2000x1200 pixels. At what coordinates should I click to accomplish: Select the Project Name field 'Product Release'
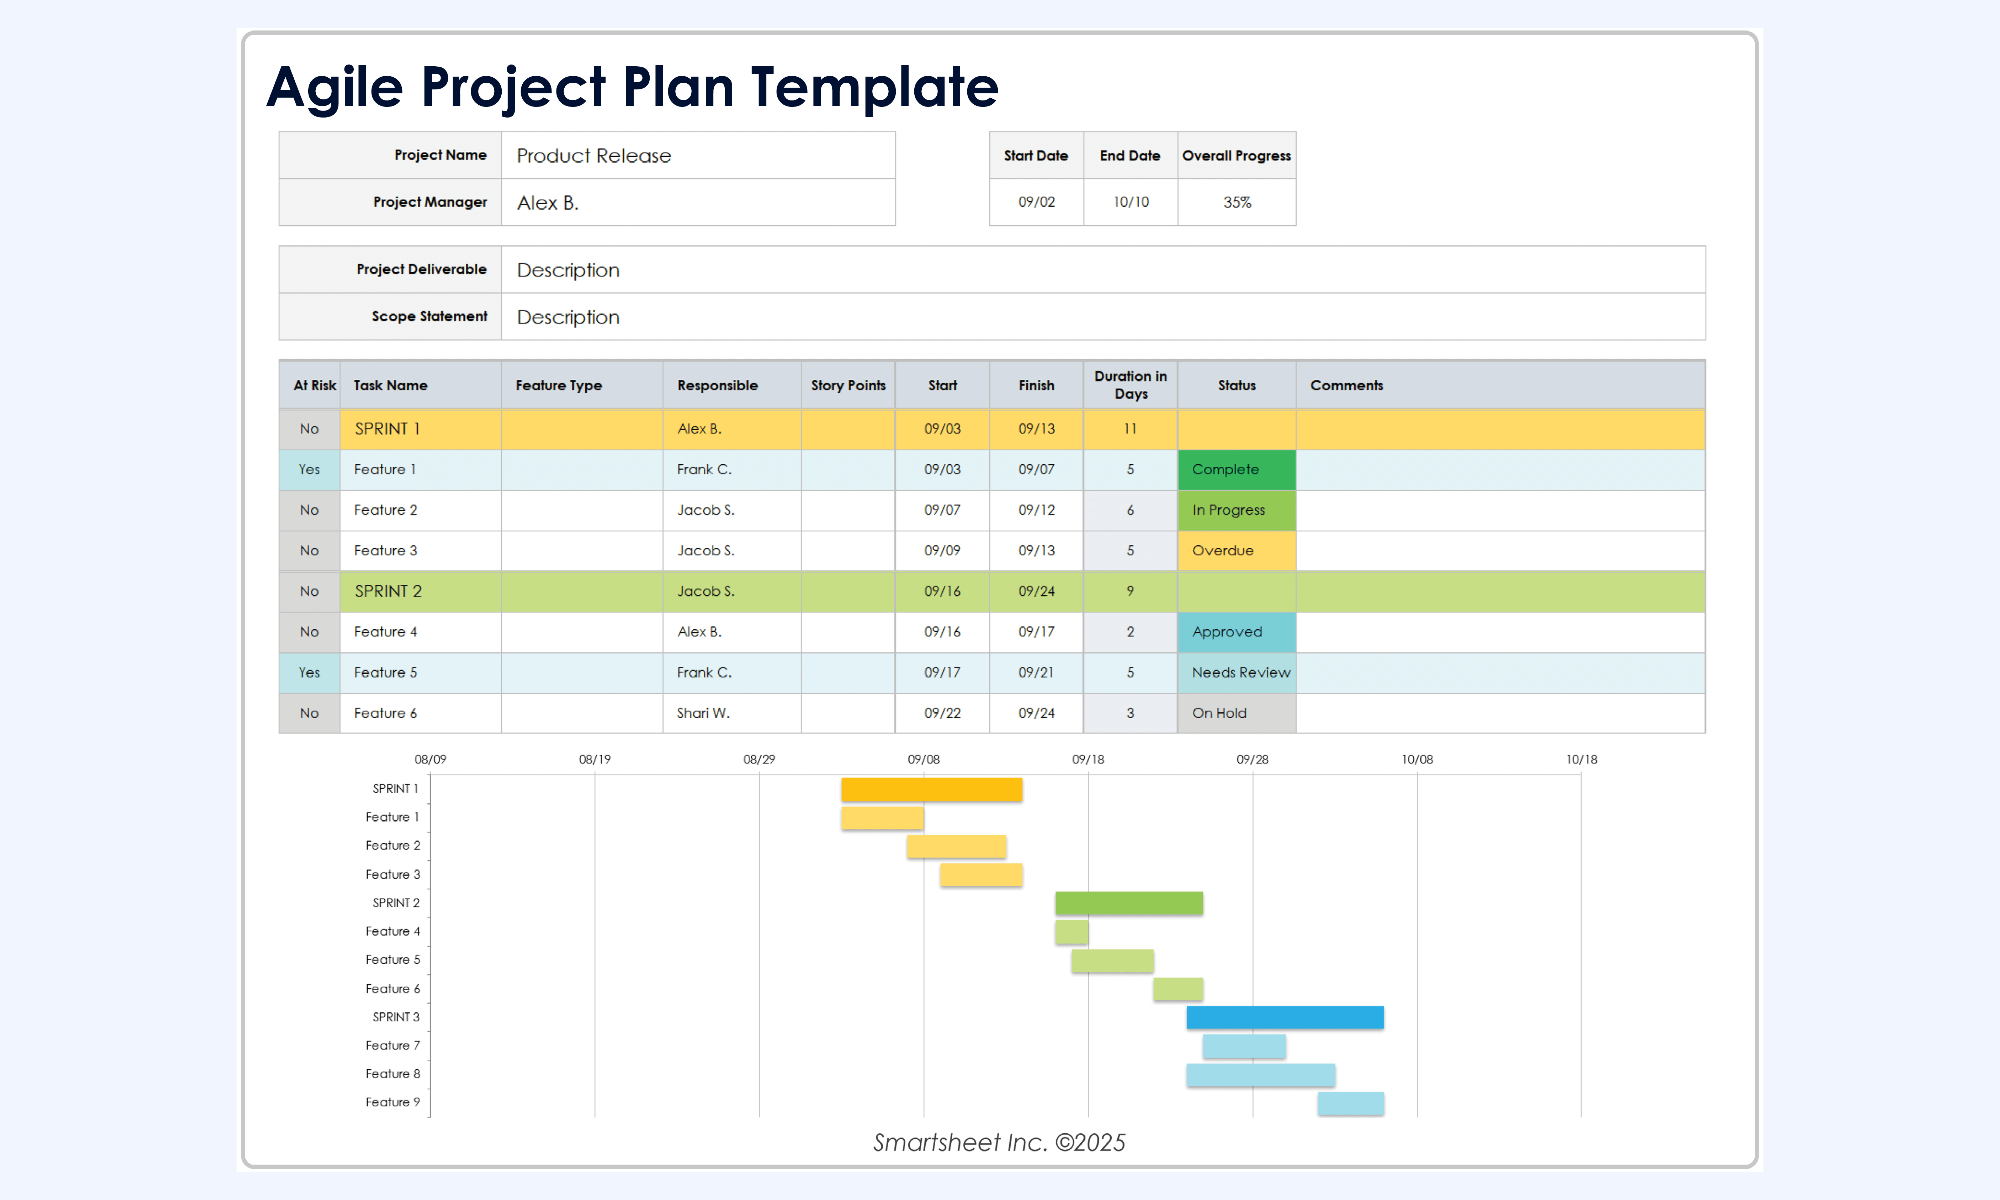(x=698, y=155)
